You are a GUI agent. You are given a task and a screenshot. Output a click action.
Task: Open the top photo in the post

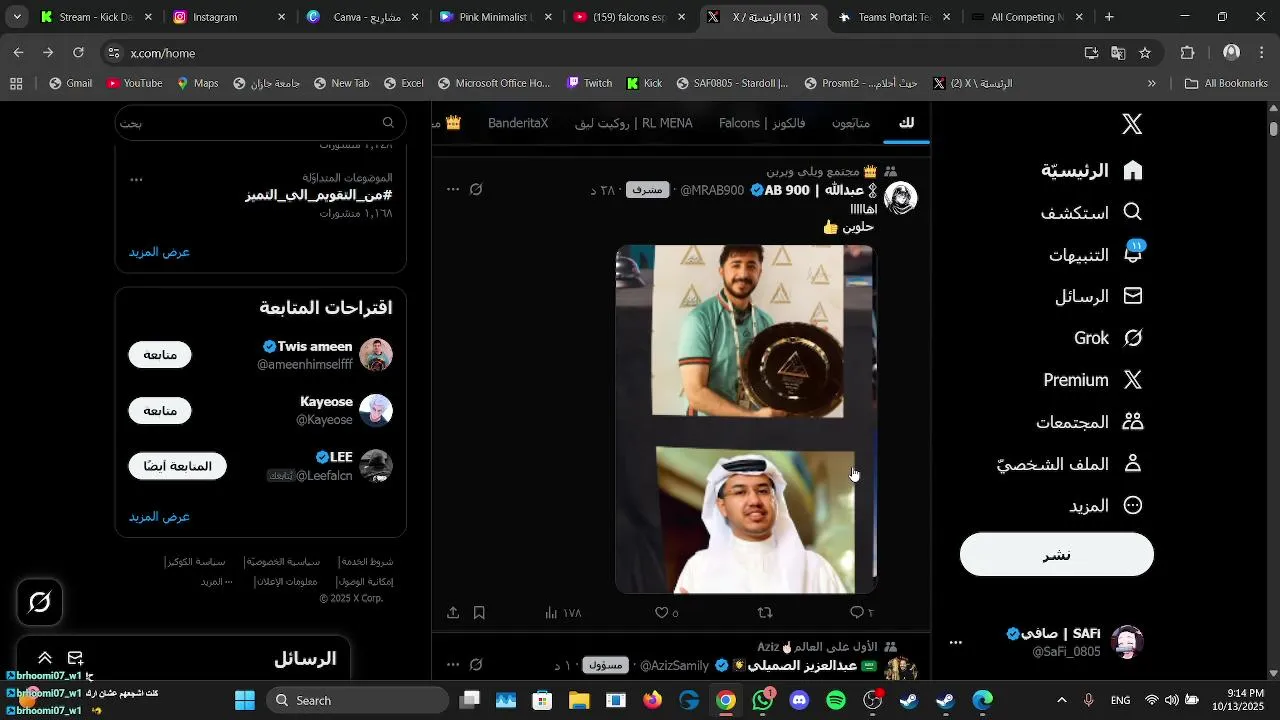[747, 331]
